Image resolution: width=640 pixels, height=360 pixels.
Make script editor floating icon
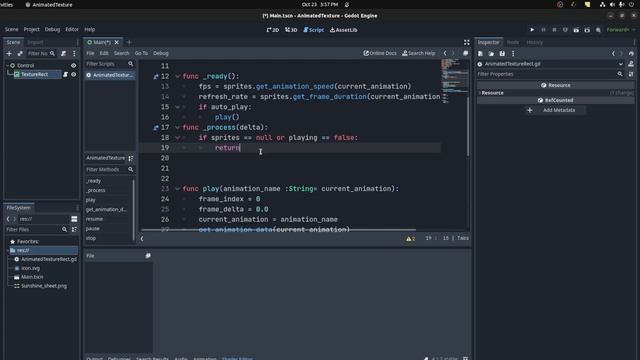pyautogui.click(x=465, y=53)
